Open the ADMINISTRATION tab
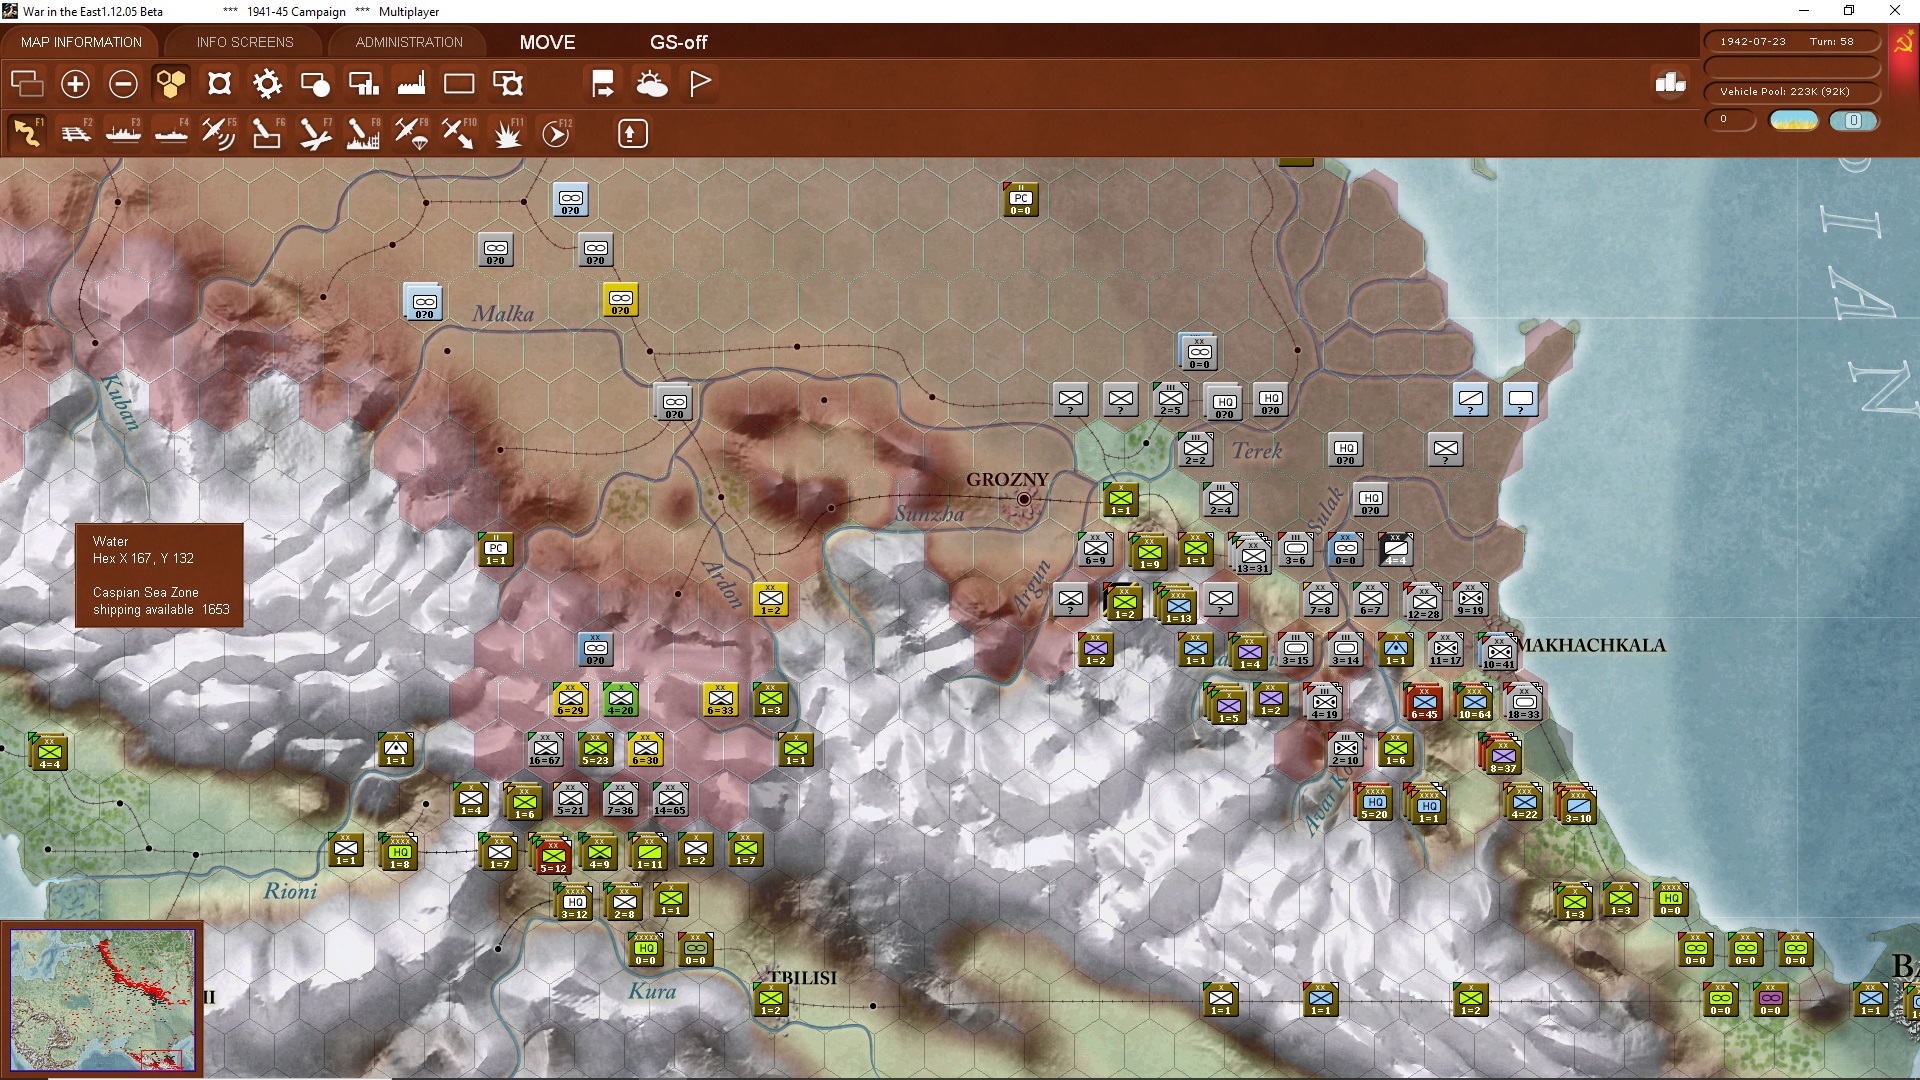Image resolution: width=1920 pixels, height=1080 pixels. tap(409, 42)
